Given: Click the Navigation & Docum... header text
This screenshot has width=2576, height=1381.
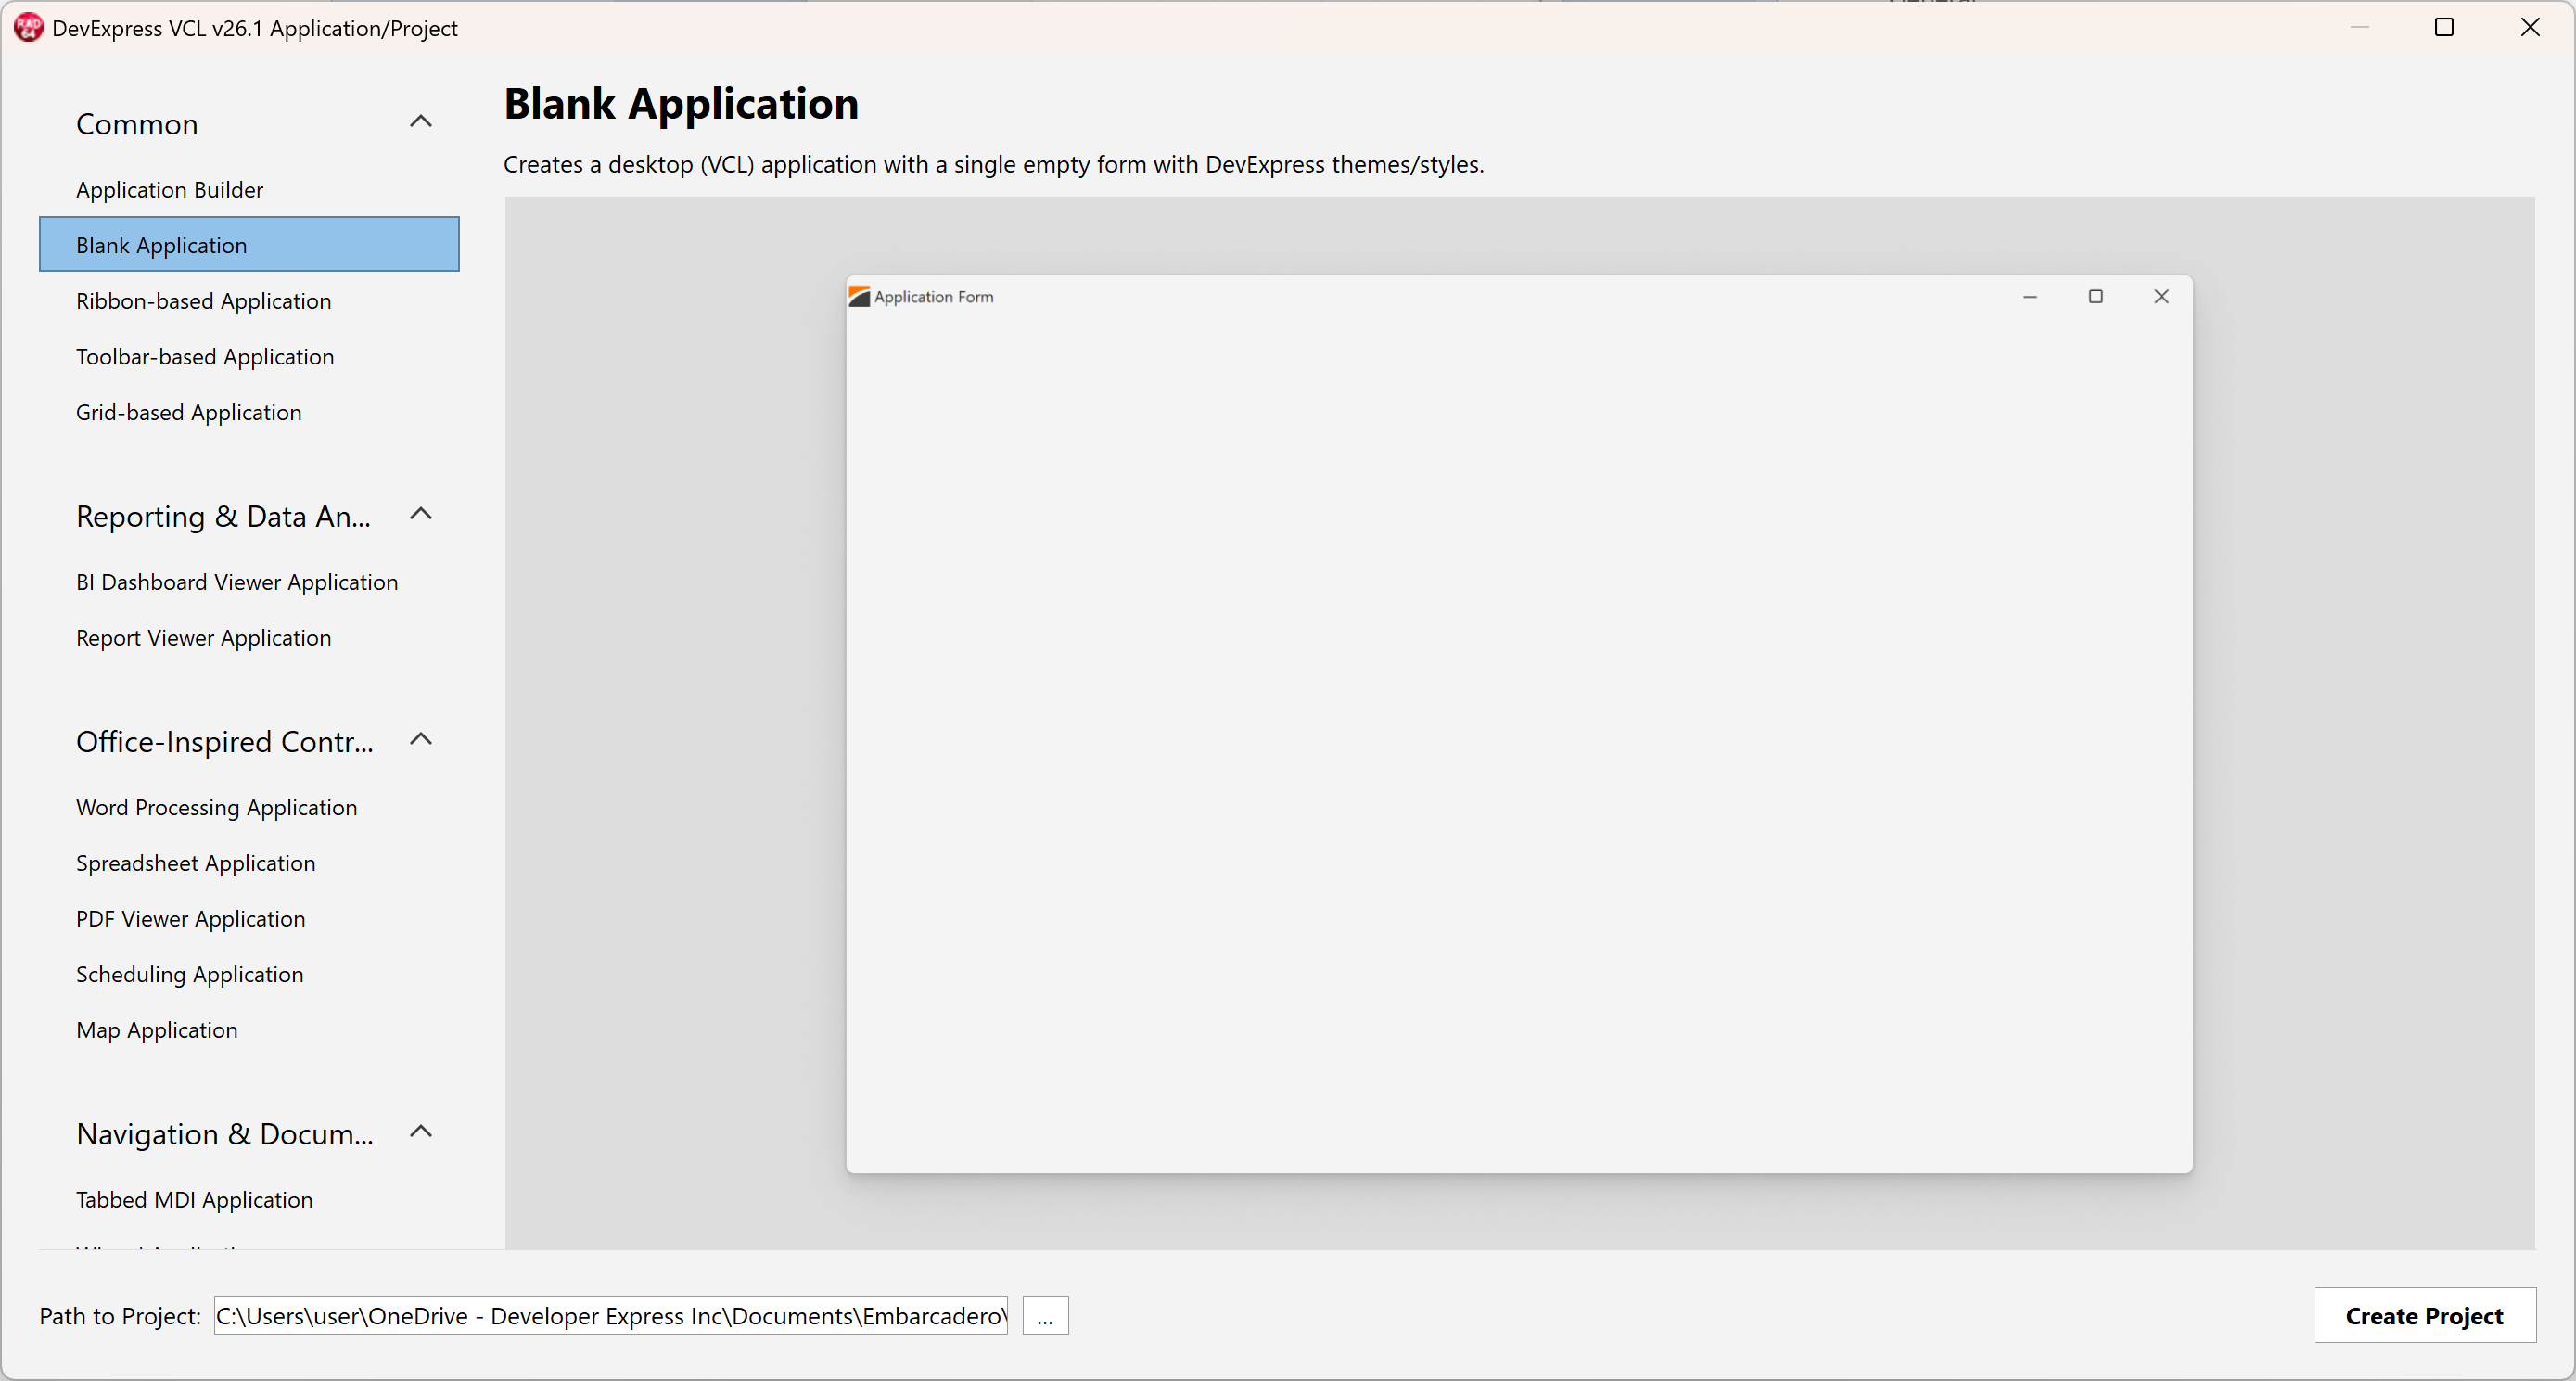Looking at the screenshot, I should pos(224,1134).
